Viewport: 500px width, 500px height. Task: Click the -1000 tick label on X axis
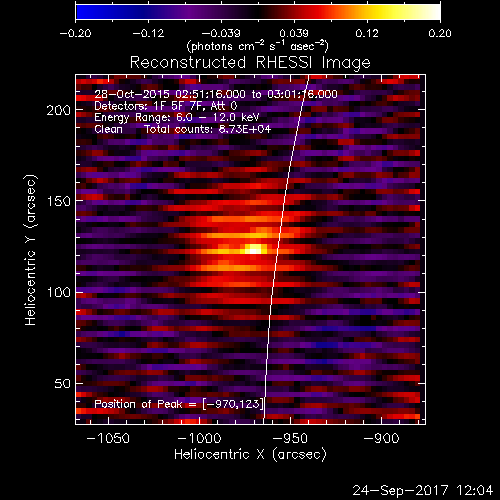tap(199, 438)
